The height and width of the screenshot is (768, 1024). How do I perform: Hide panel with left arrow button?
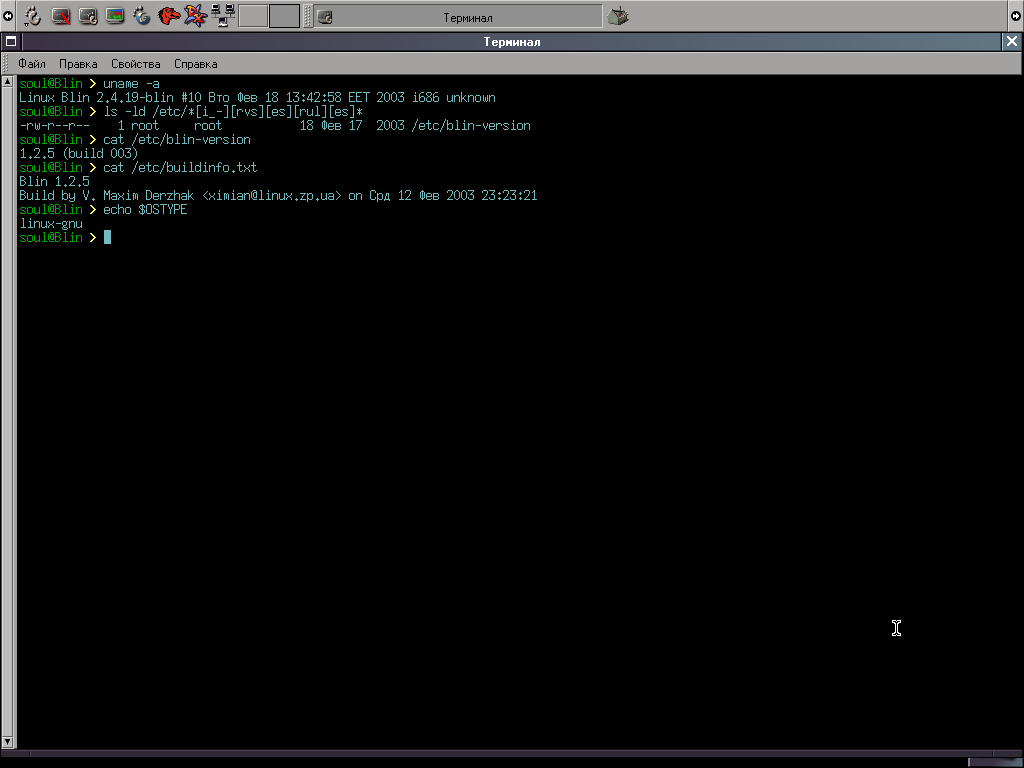[7, 16]
